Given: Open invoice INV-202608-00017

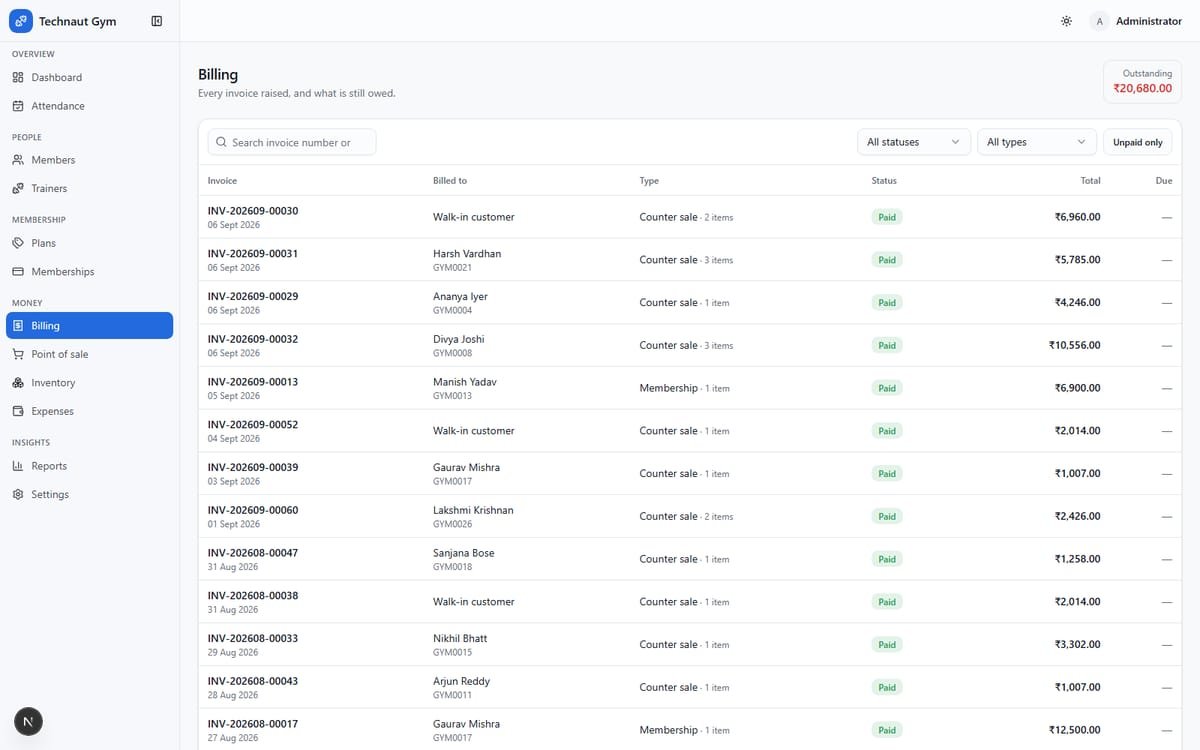Looking at the screenshot, I should pyautogui.click(x=253, y=724).
